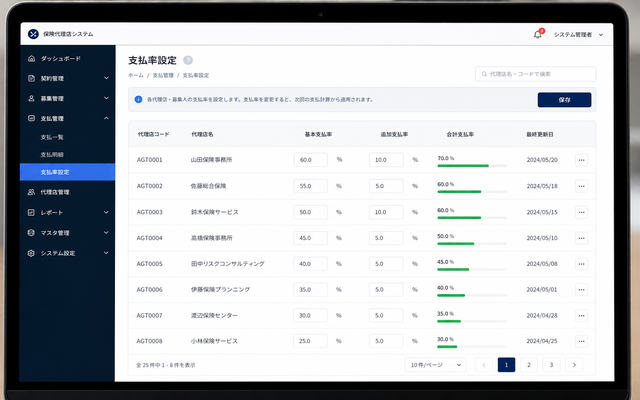Open notifications bell icon
The width and height of the screenshot is (640, 400).
538,35
